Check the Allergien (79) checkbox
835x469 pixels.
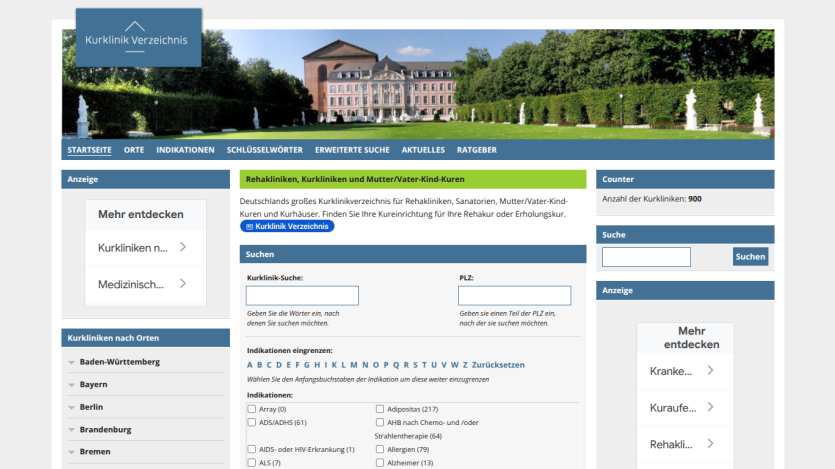[x=380, y=449]
